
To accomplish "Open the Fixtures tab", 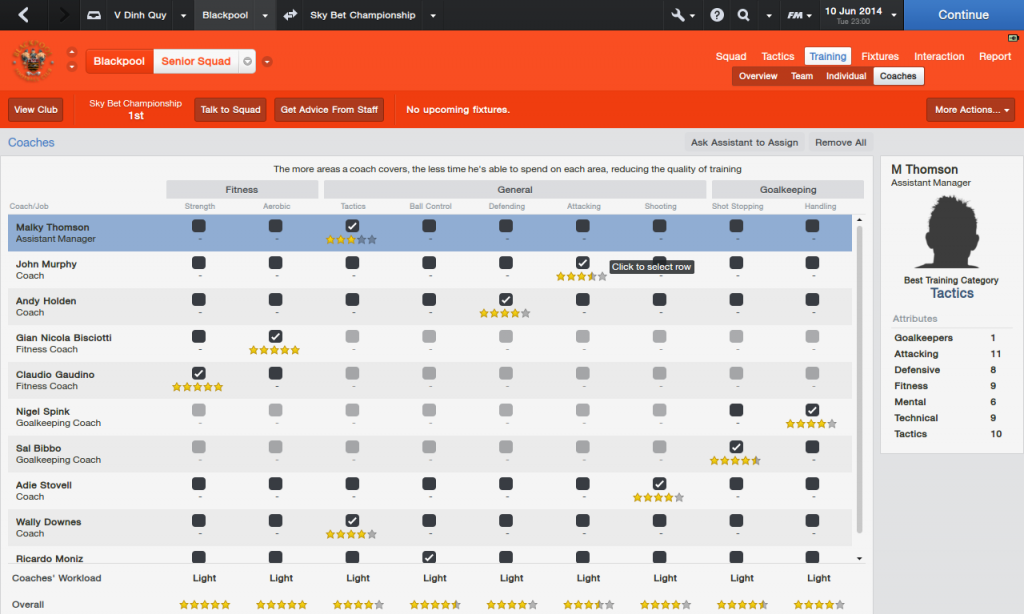I will coord(880,56).
